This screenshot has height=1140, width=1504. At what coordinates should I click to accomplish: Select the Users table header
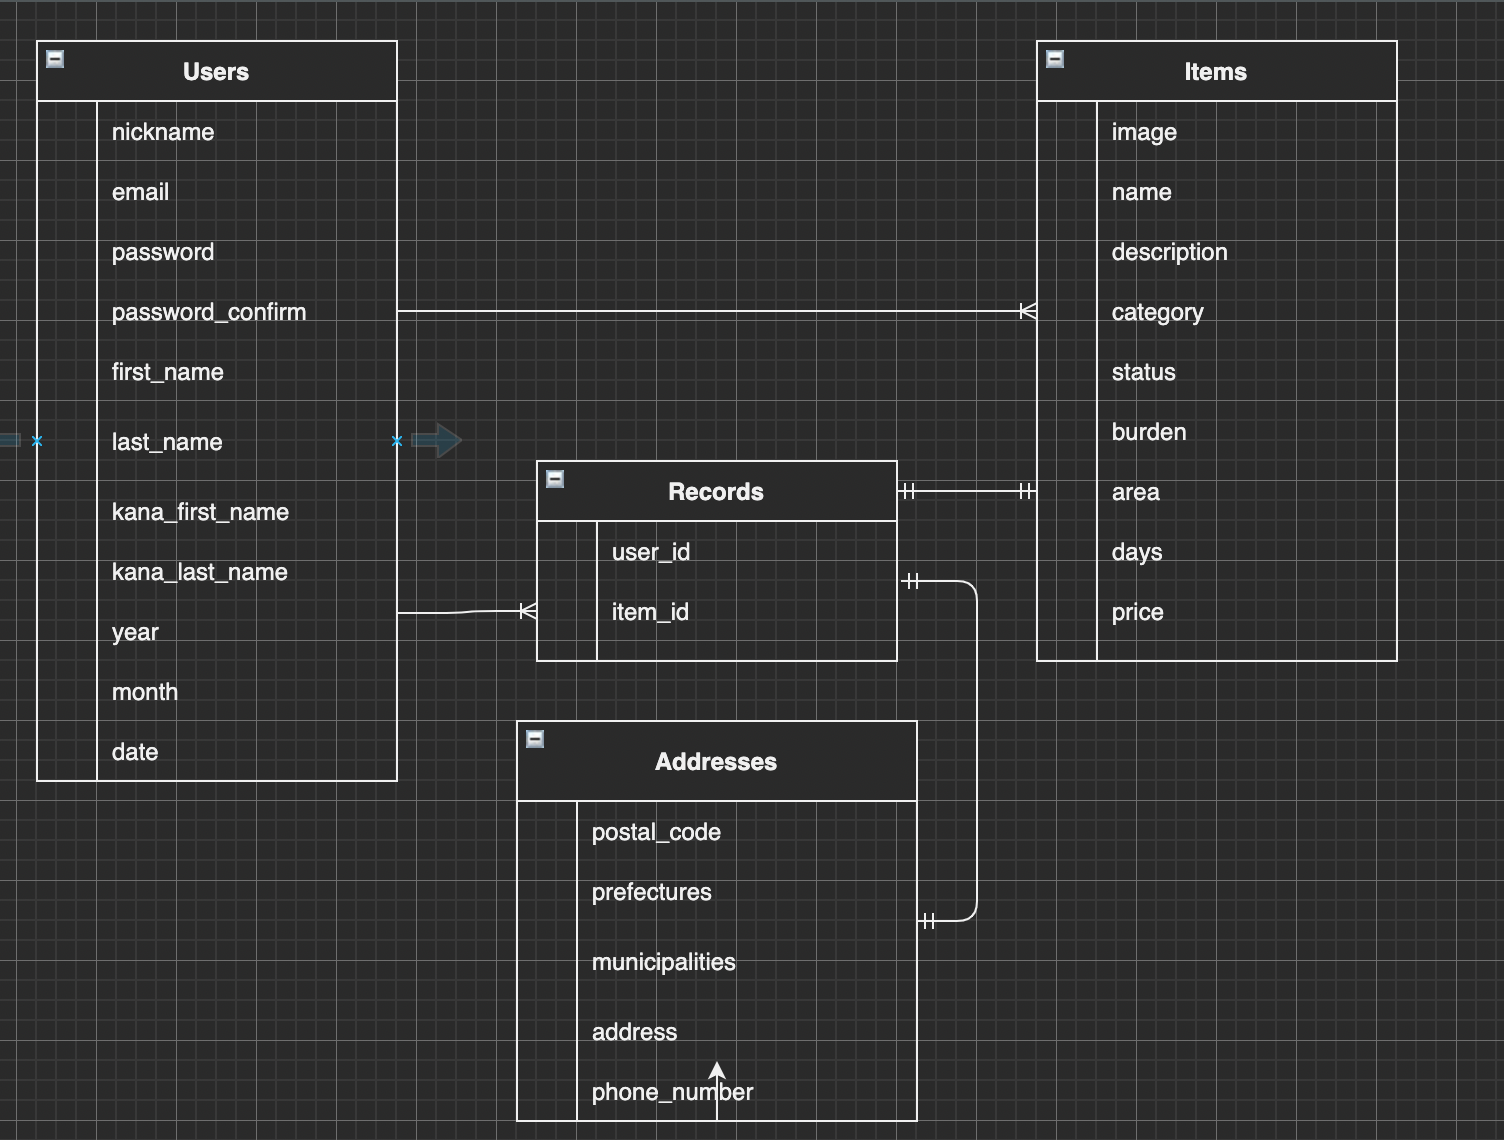[217, 71]
